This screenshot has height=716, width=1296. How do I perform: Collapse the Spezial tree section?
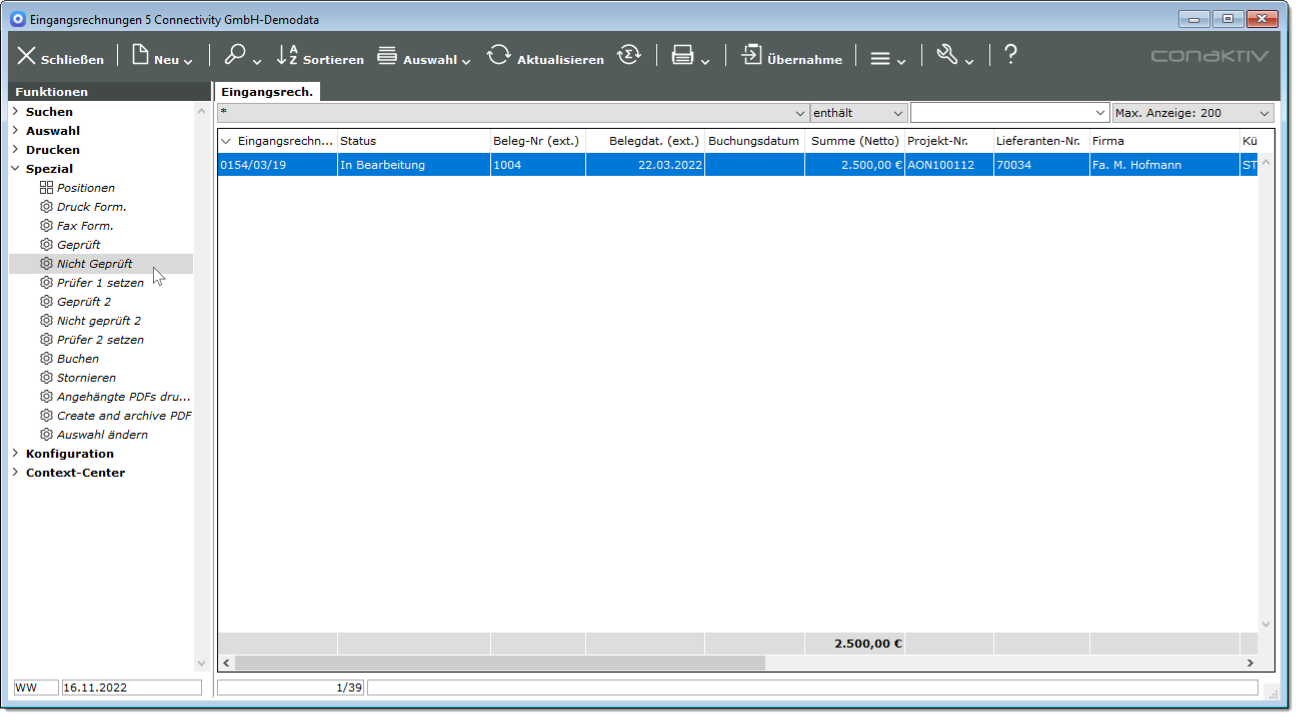click(x=15, y=169)
